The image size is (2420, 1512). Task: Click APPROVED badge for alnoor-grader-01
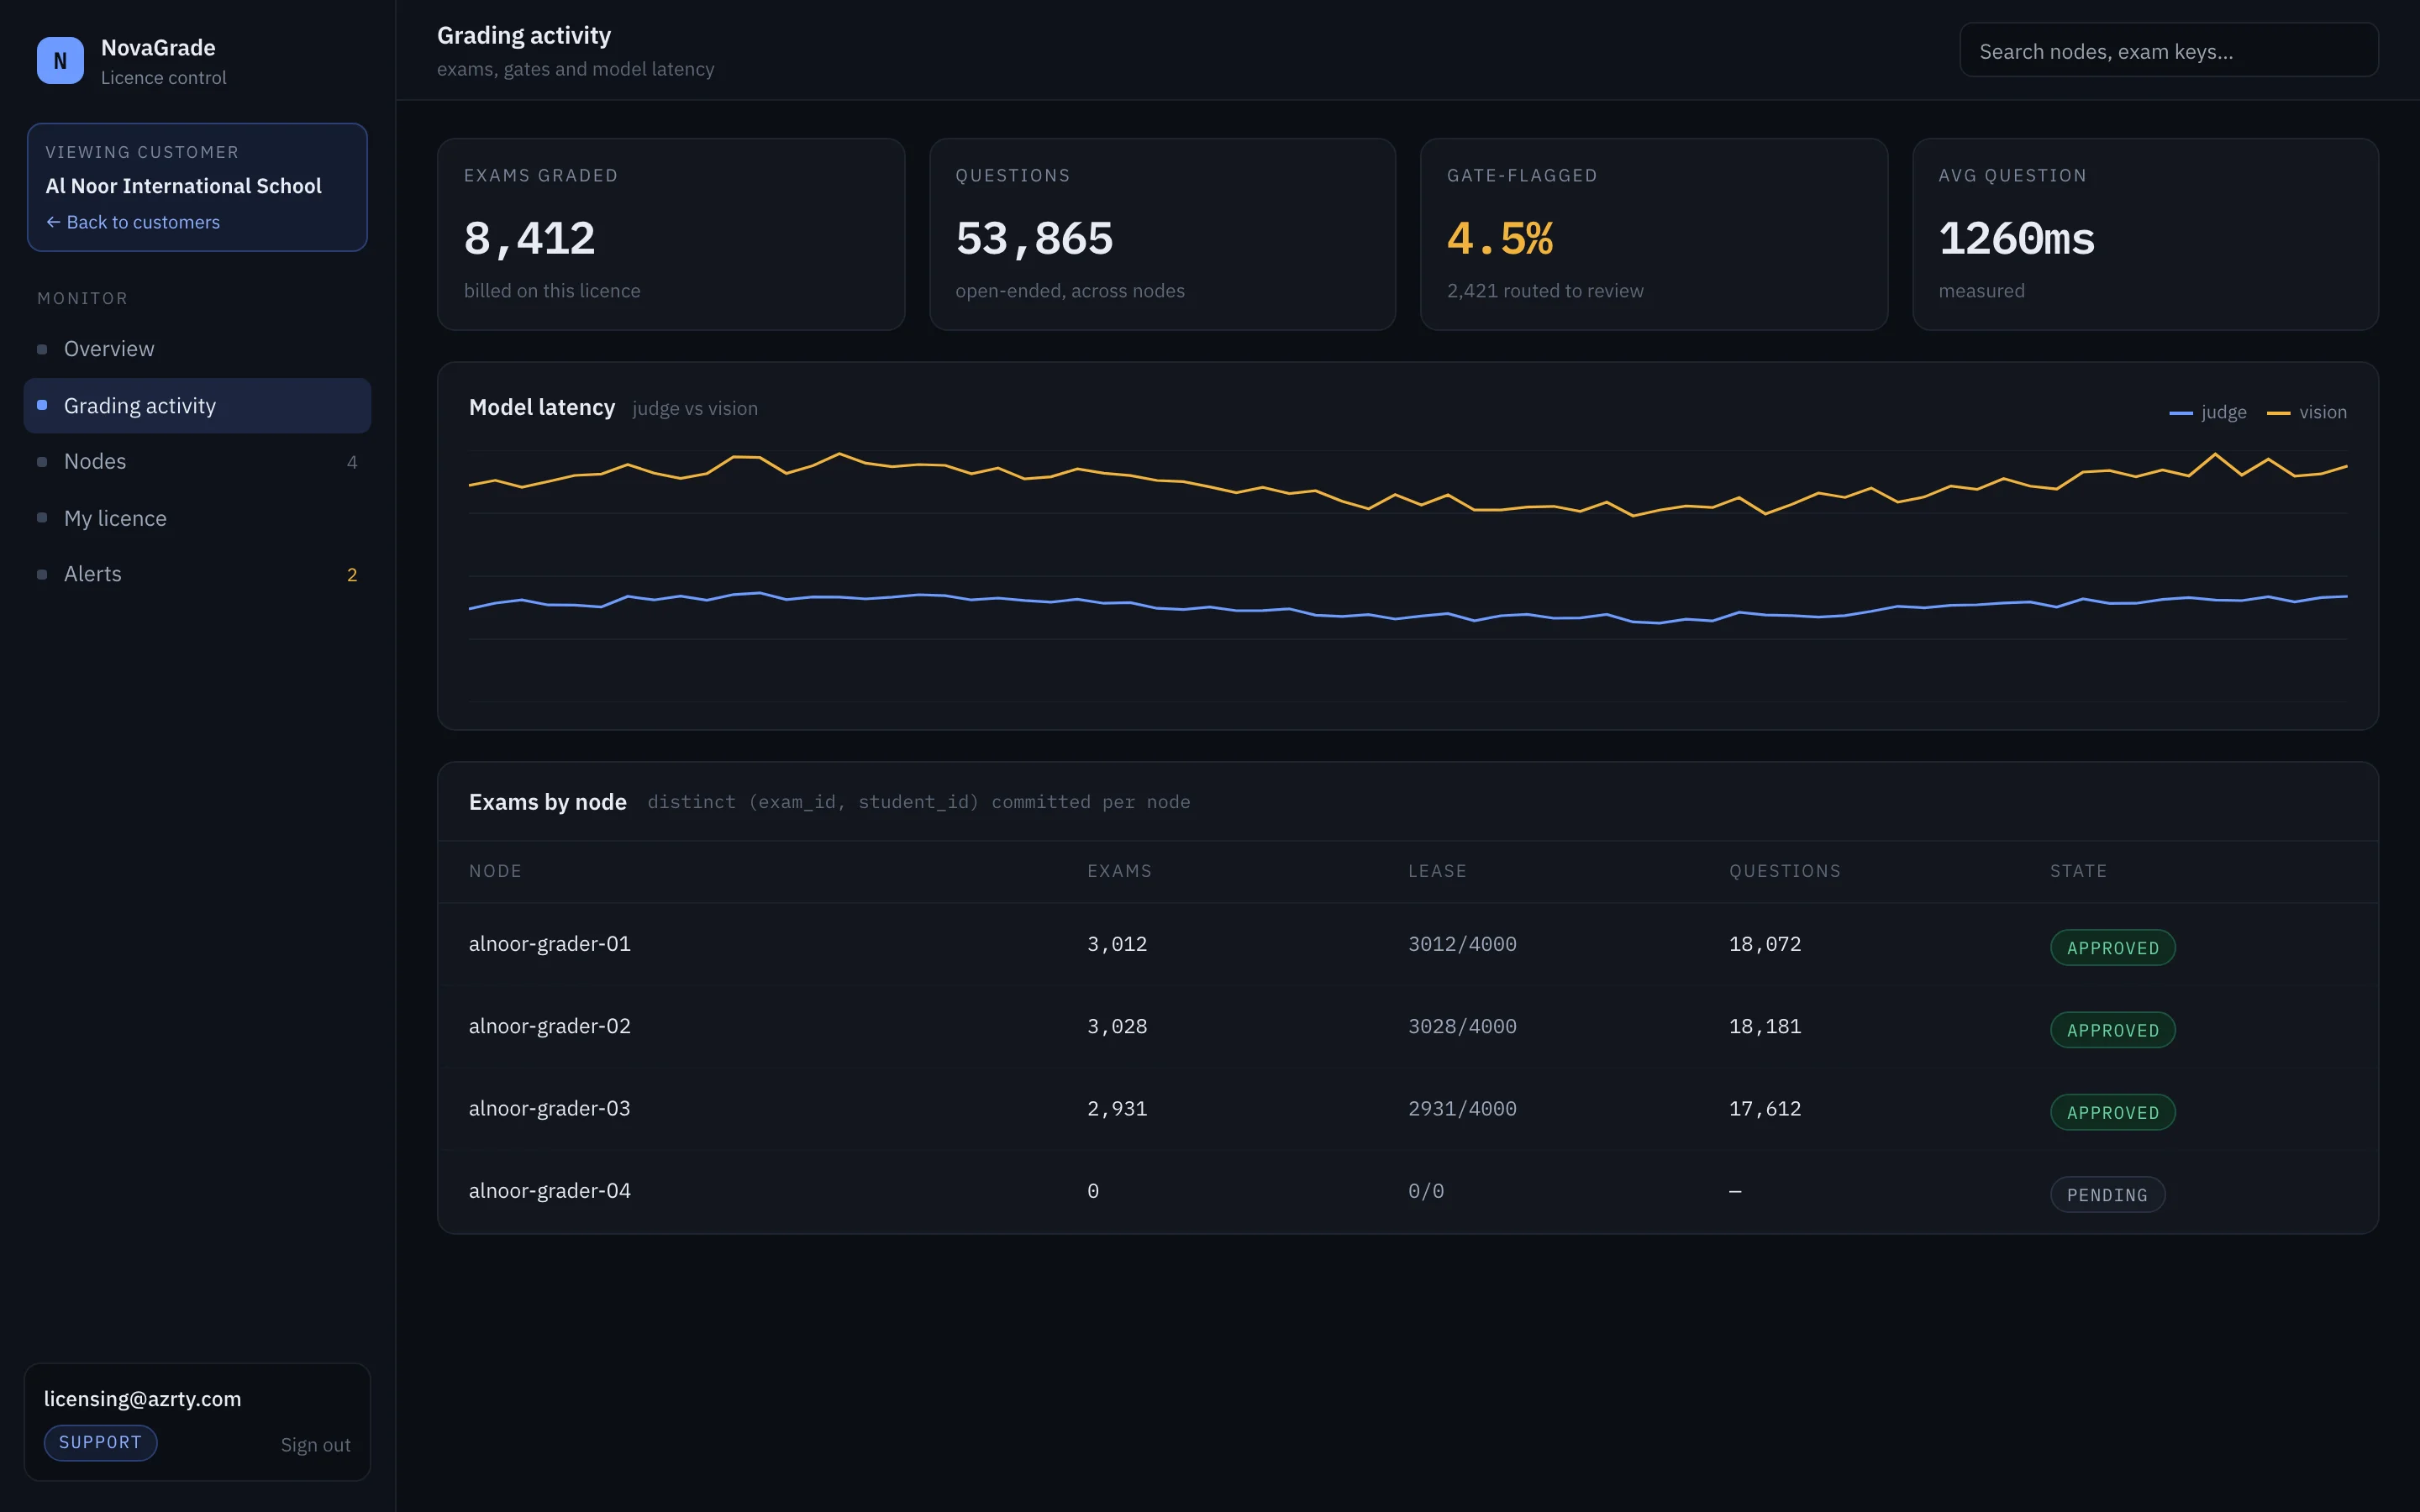[x=2112, y=948]
